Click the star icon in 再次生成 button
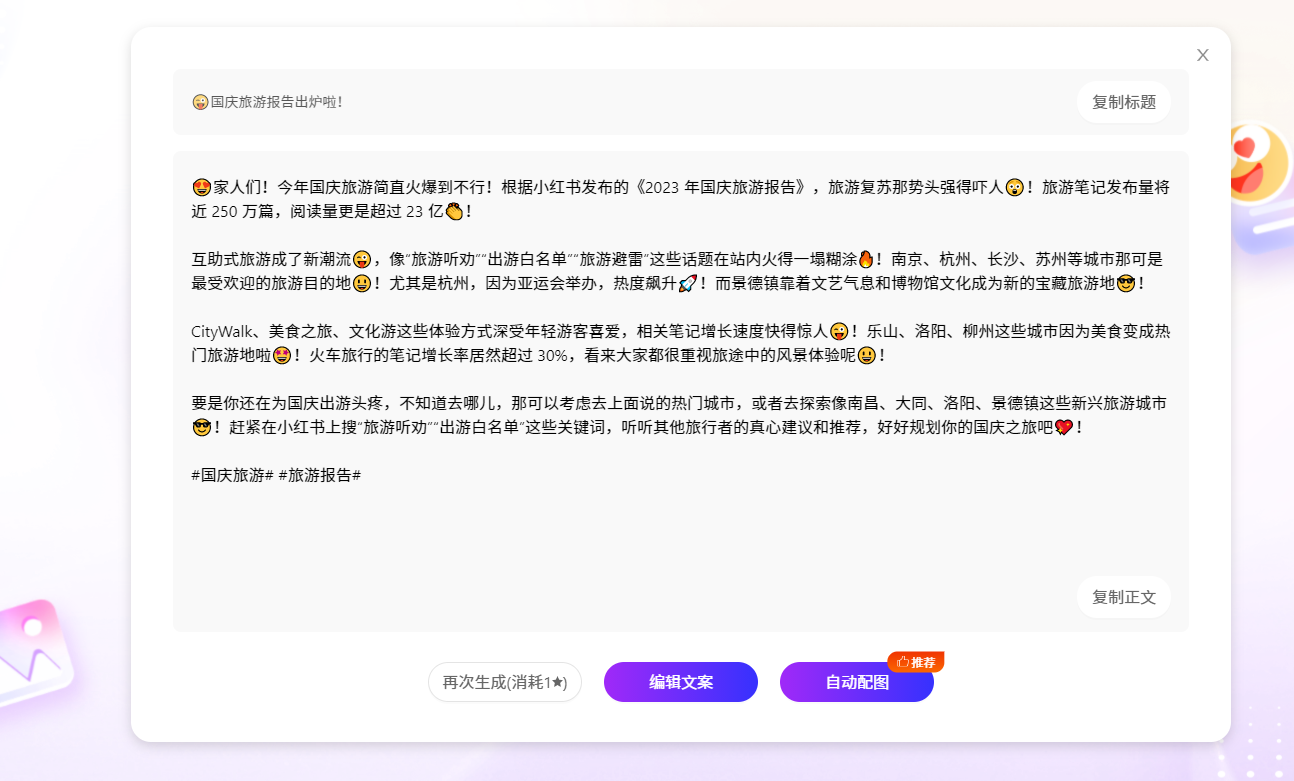The image size is (1294, 781). tap(561, 683)
